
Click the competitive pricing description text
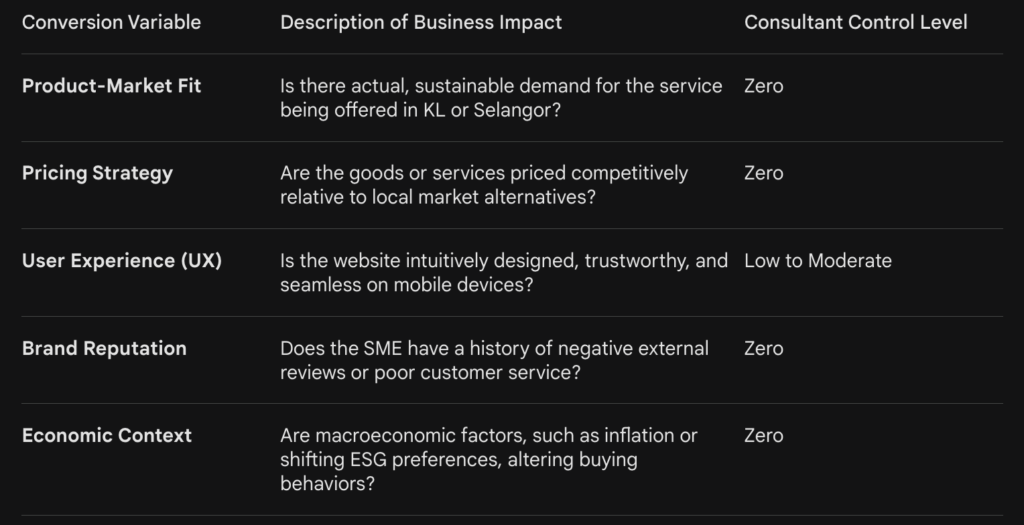tap(484, 173)
